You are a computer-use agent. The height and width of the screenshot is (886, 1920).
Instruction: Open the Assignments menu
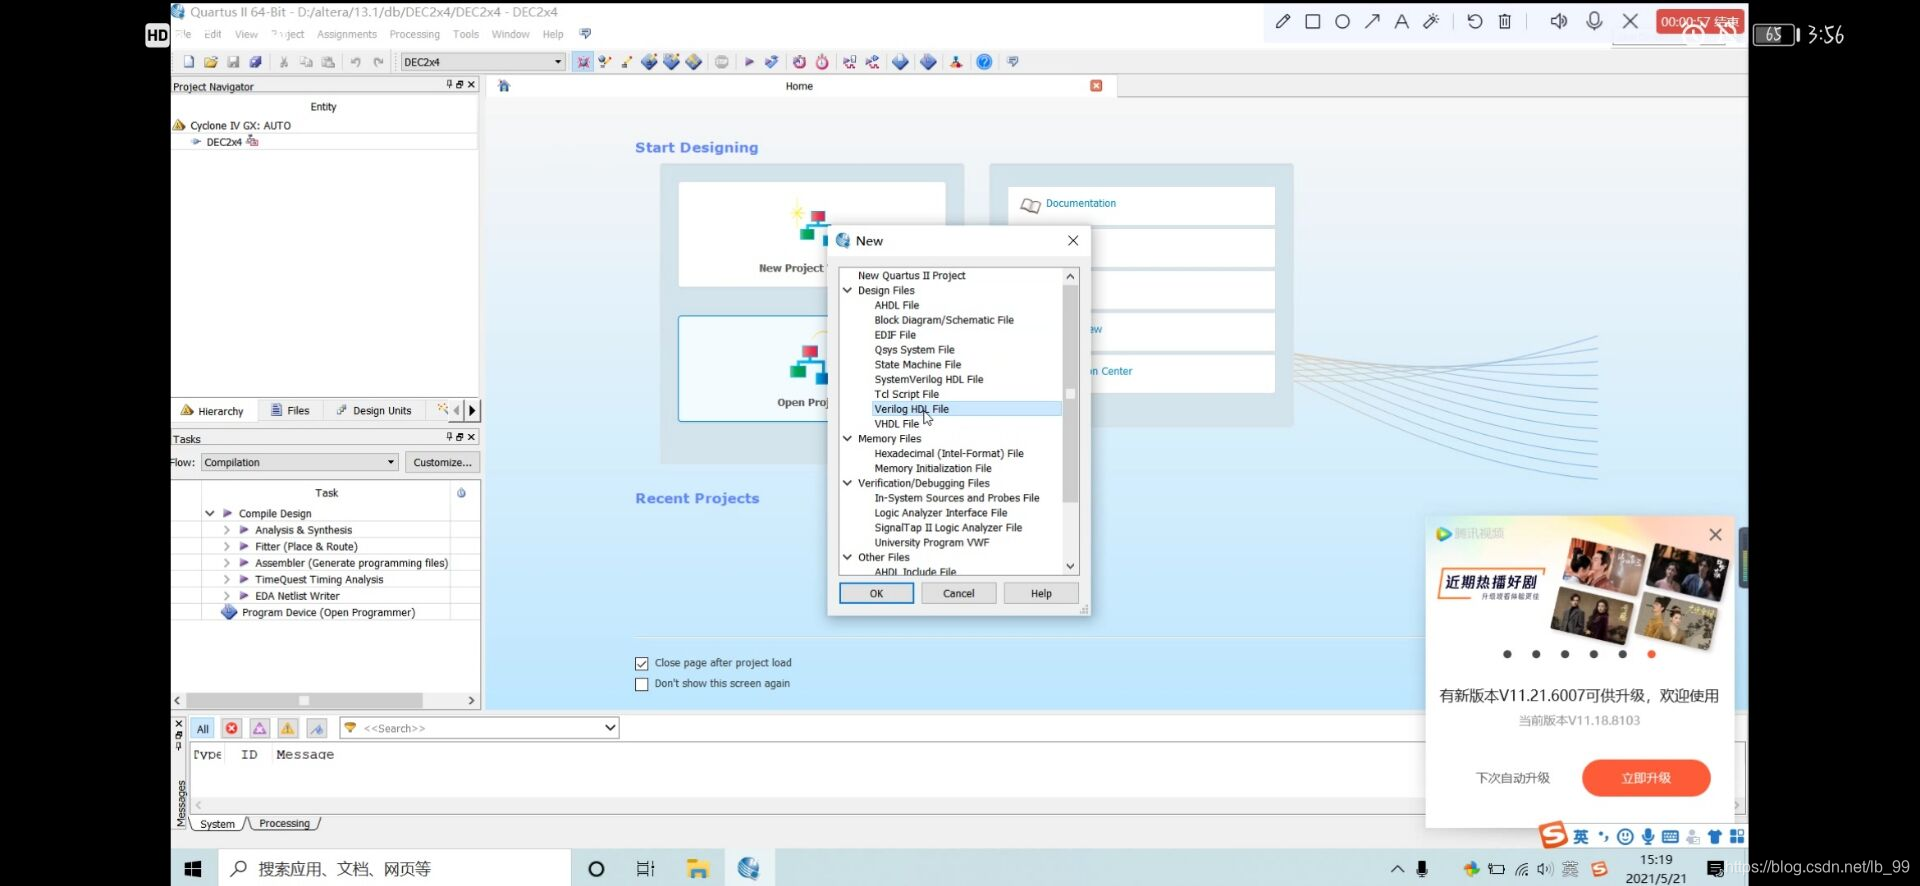point(347,34)
